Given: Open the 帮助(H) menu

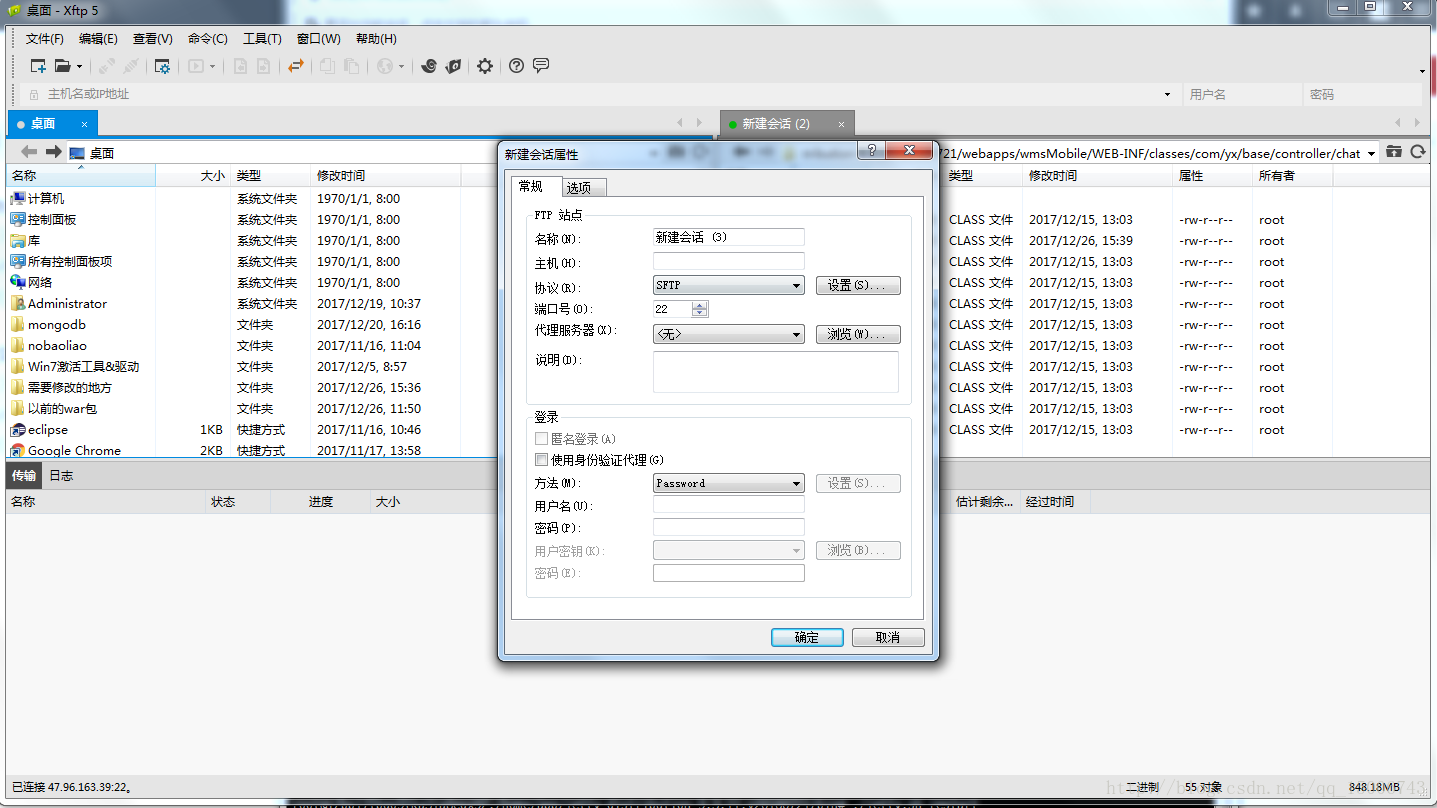Looking at the screenshot, I should tap(376, 39).
